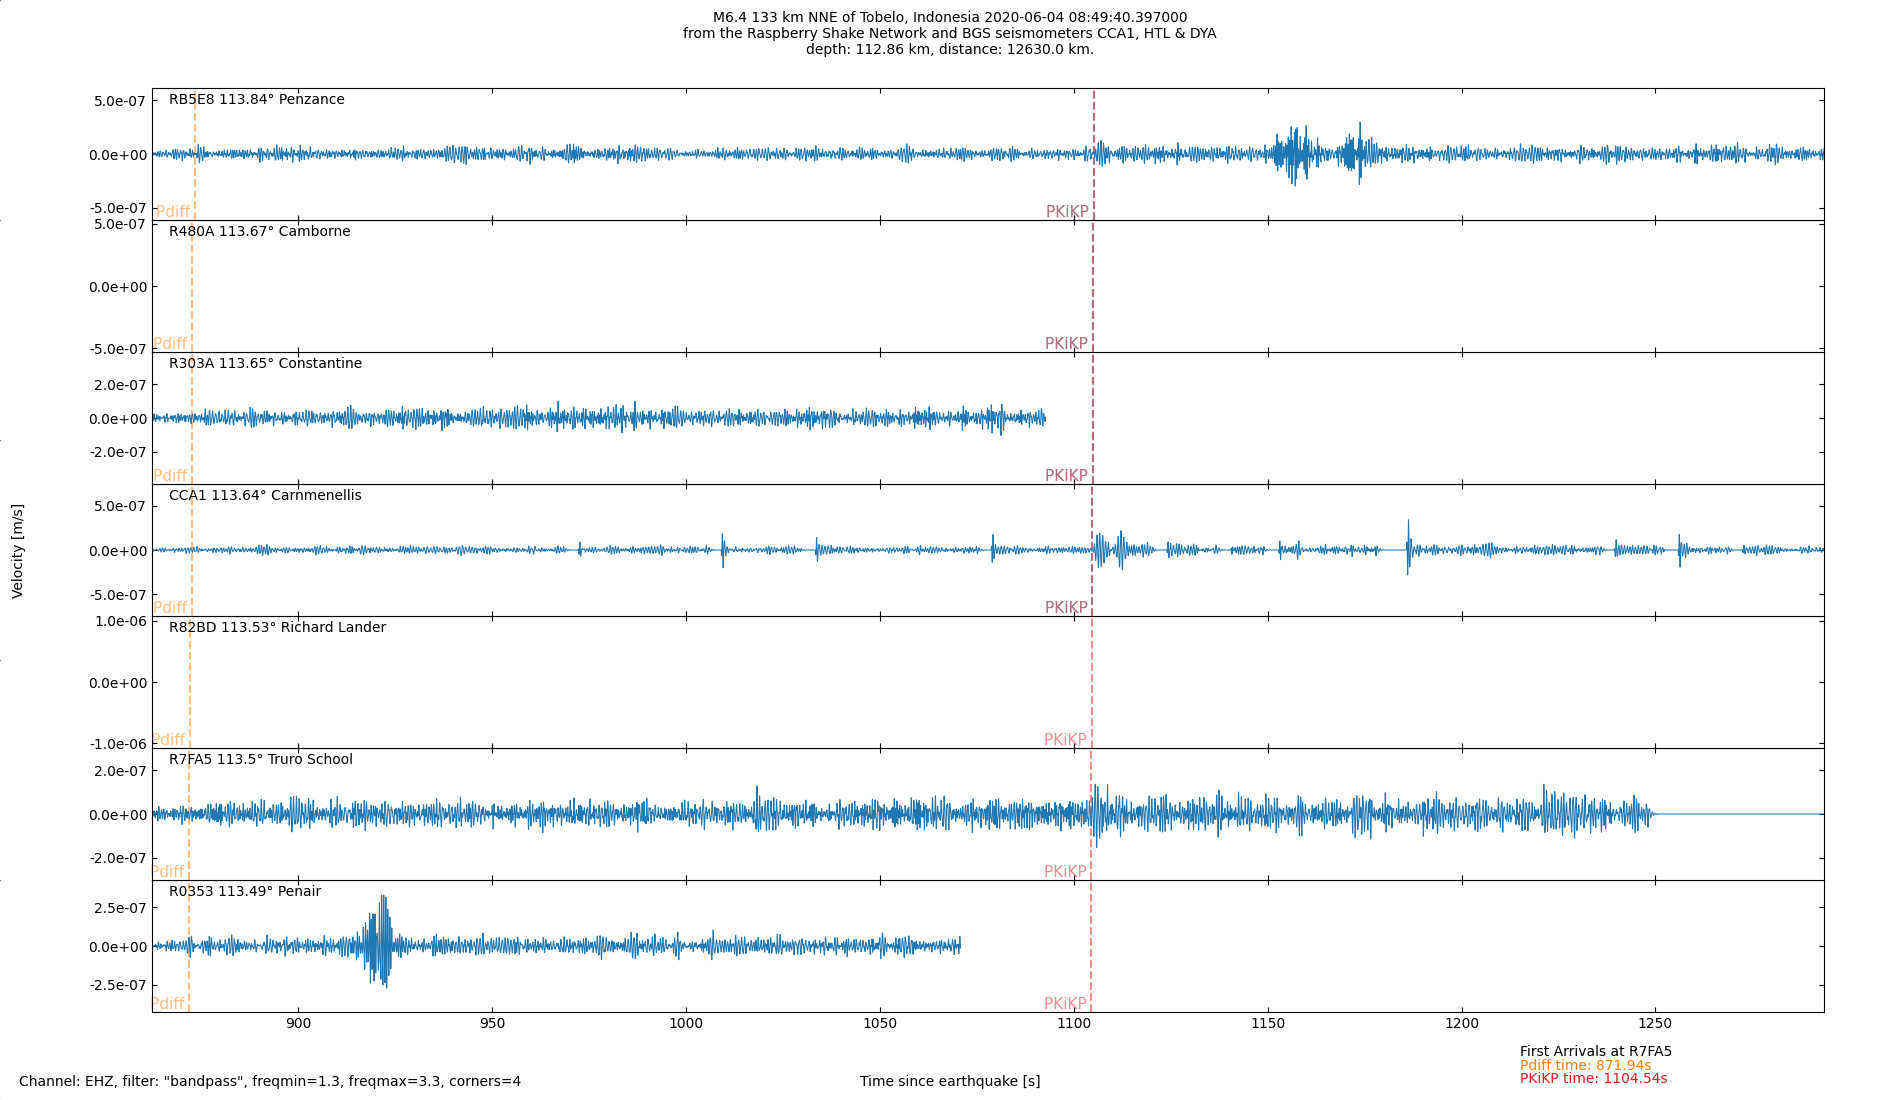The image size is (1900, 1100).
Task: Select the PKiKP label in the Richard Lander panel
Action: point(1065,740)
